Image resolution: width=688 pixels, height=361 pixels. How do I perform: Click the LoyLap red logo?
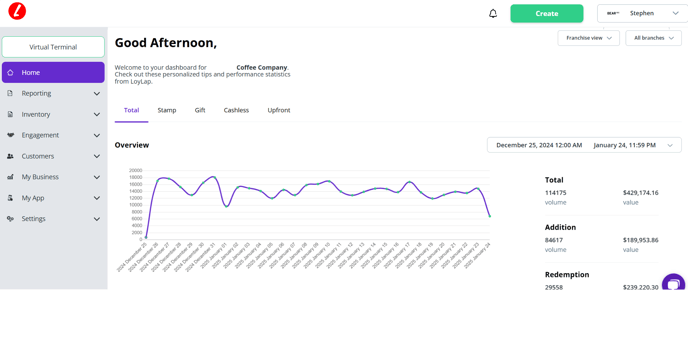(x=17, y=11)
